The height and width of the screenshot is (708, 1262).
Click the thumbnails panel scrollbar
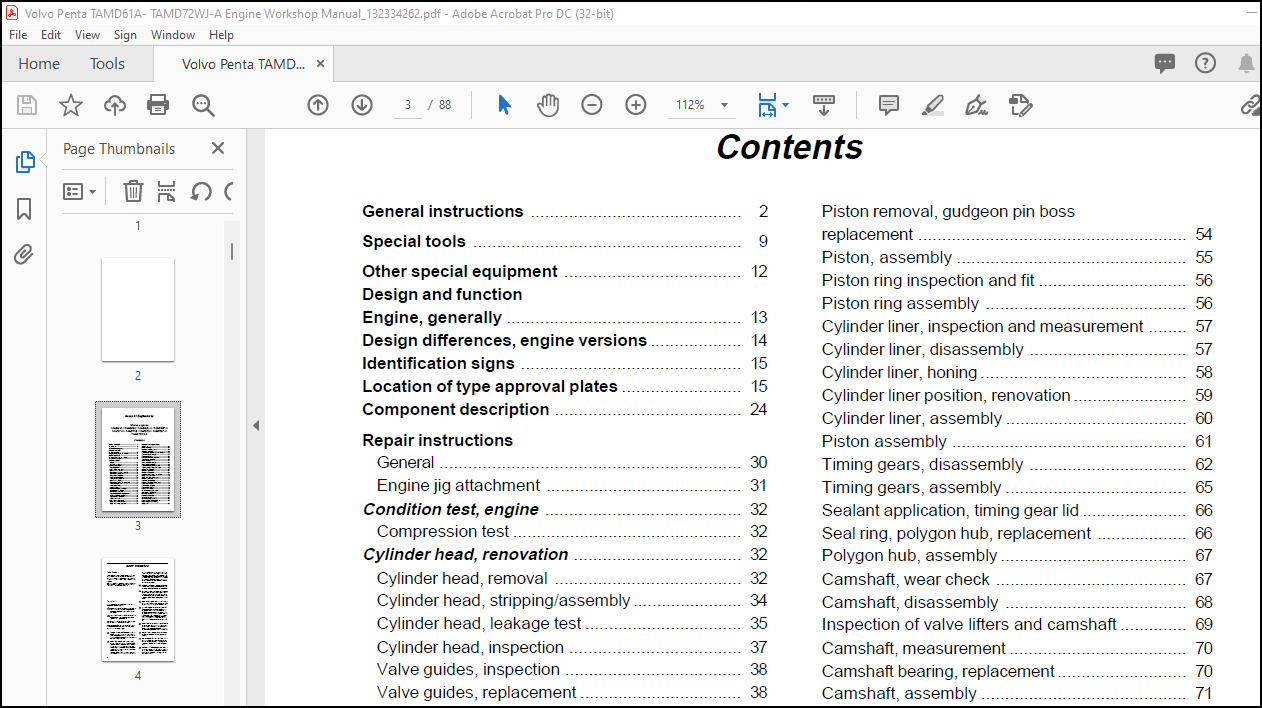[x=233, y=251]
